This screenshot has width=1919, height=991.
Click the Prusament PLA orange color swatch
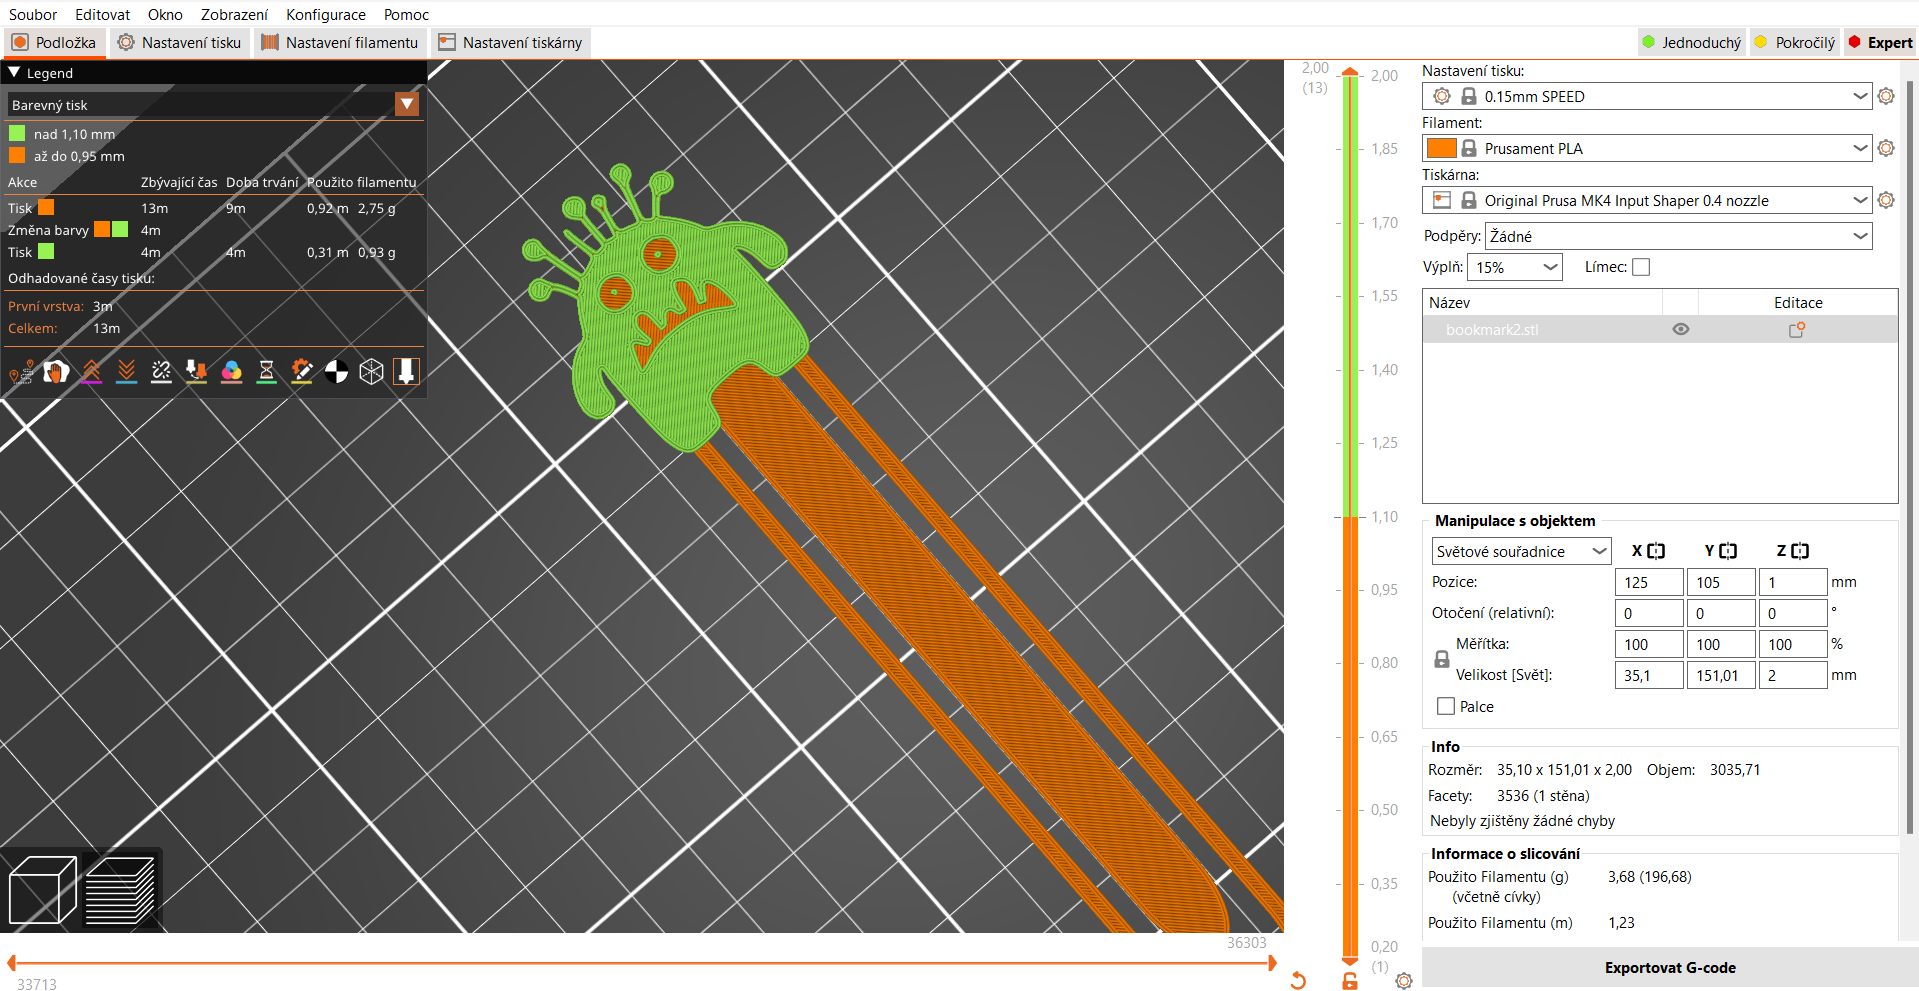click(1441, 148)
